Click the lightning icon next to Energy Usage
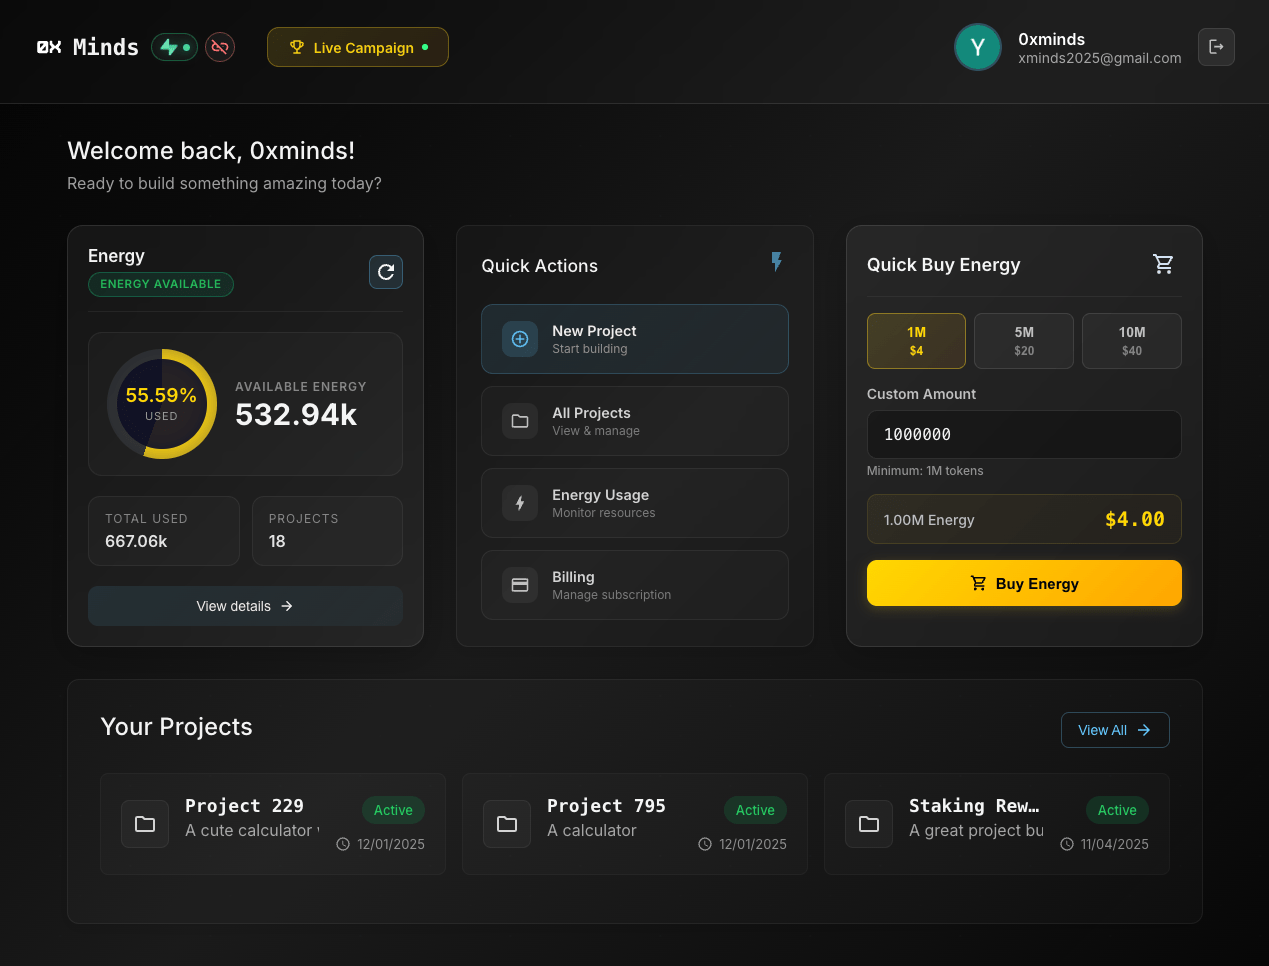1269x966 pixels. click(520, 503)
